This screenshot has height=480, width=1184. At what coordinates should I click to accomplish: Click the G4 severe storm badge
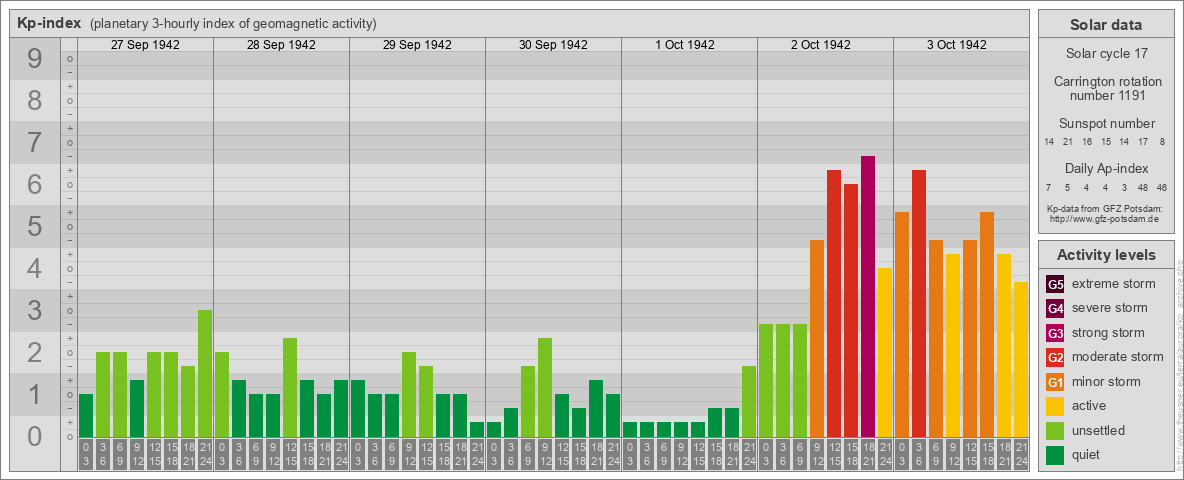pyautogui.click(x=1055, y=309)
